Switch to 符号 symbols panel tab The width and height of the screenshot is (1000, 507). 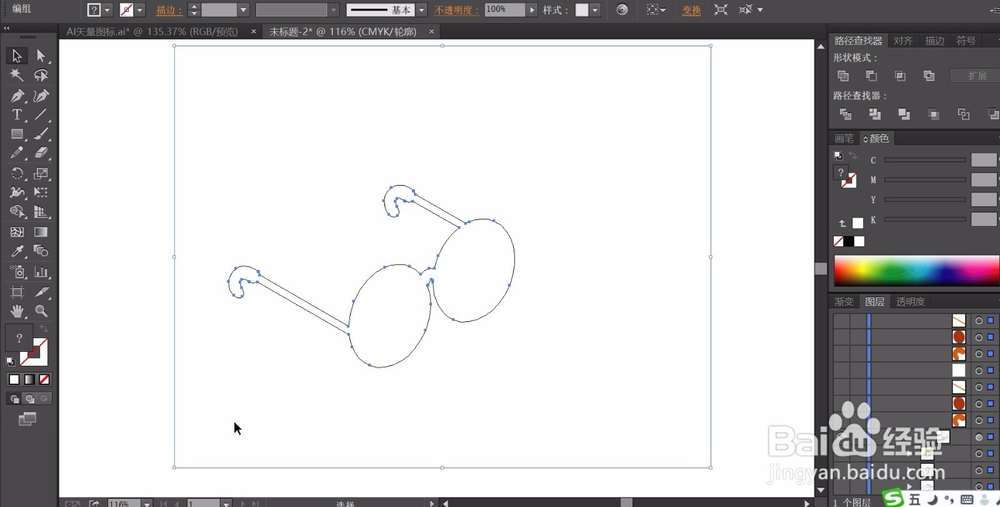coord(966,40)
